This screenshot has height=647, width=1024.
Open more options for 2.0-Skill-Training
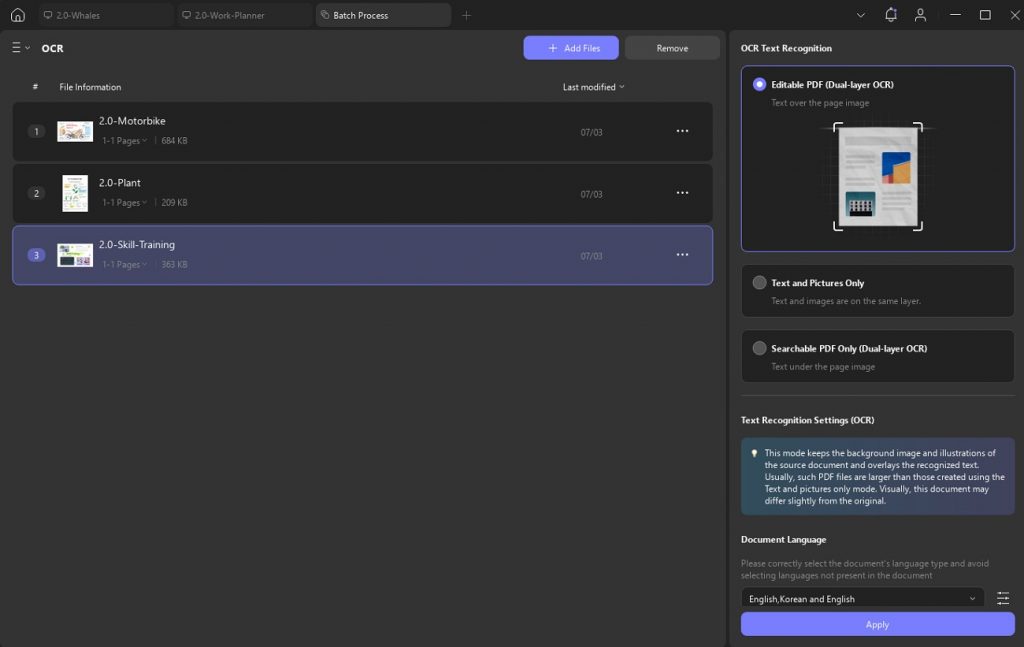click(x=682, y=255)
